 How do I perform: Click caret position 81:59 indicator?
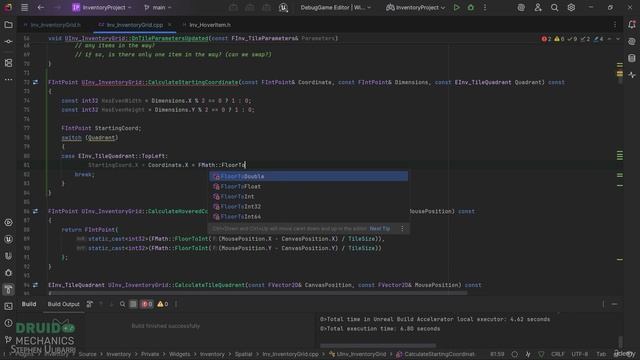pyautogui.click(x=497, y=354)
